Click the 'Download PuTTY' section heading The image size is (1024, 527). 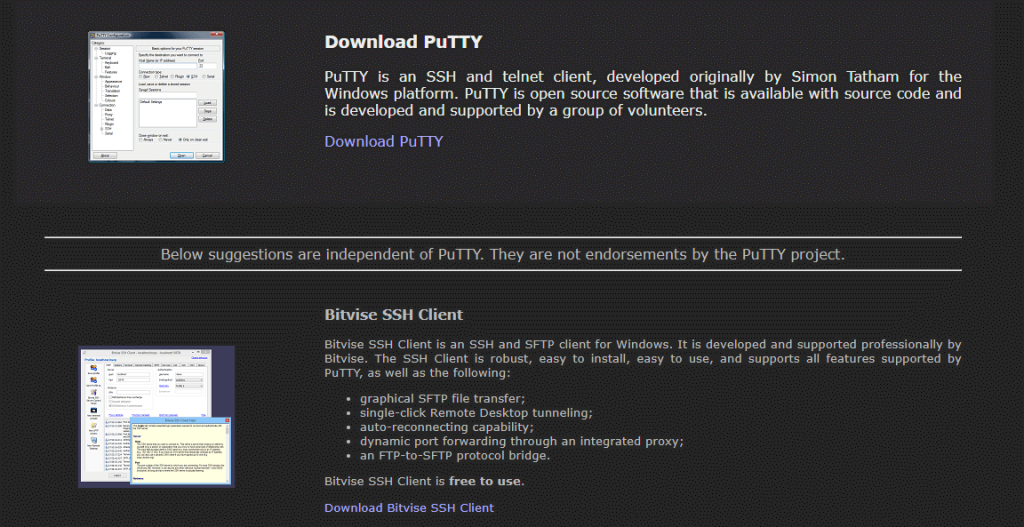pos(403,42)
